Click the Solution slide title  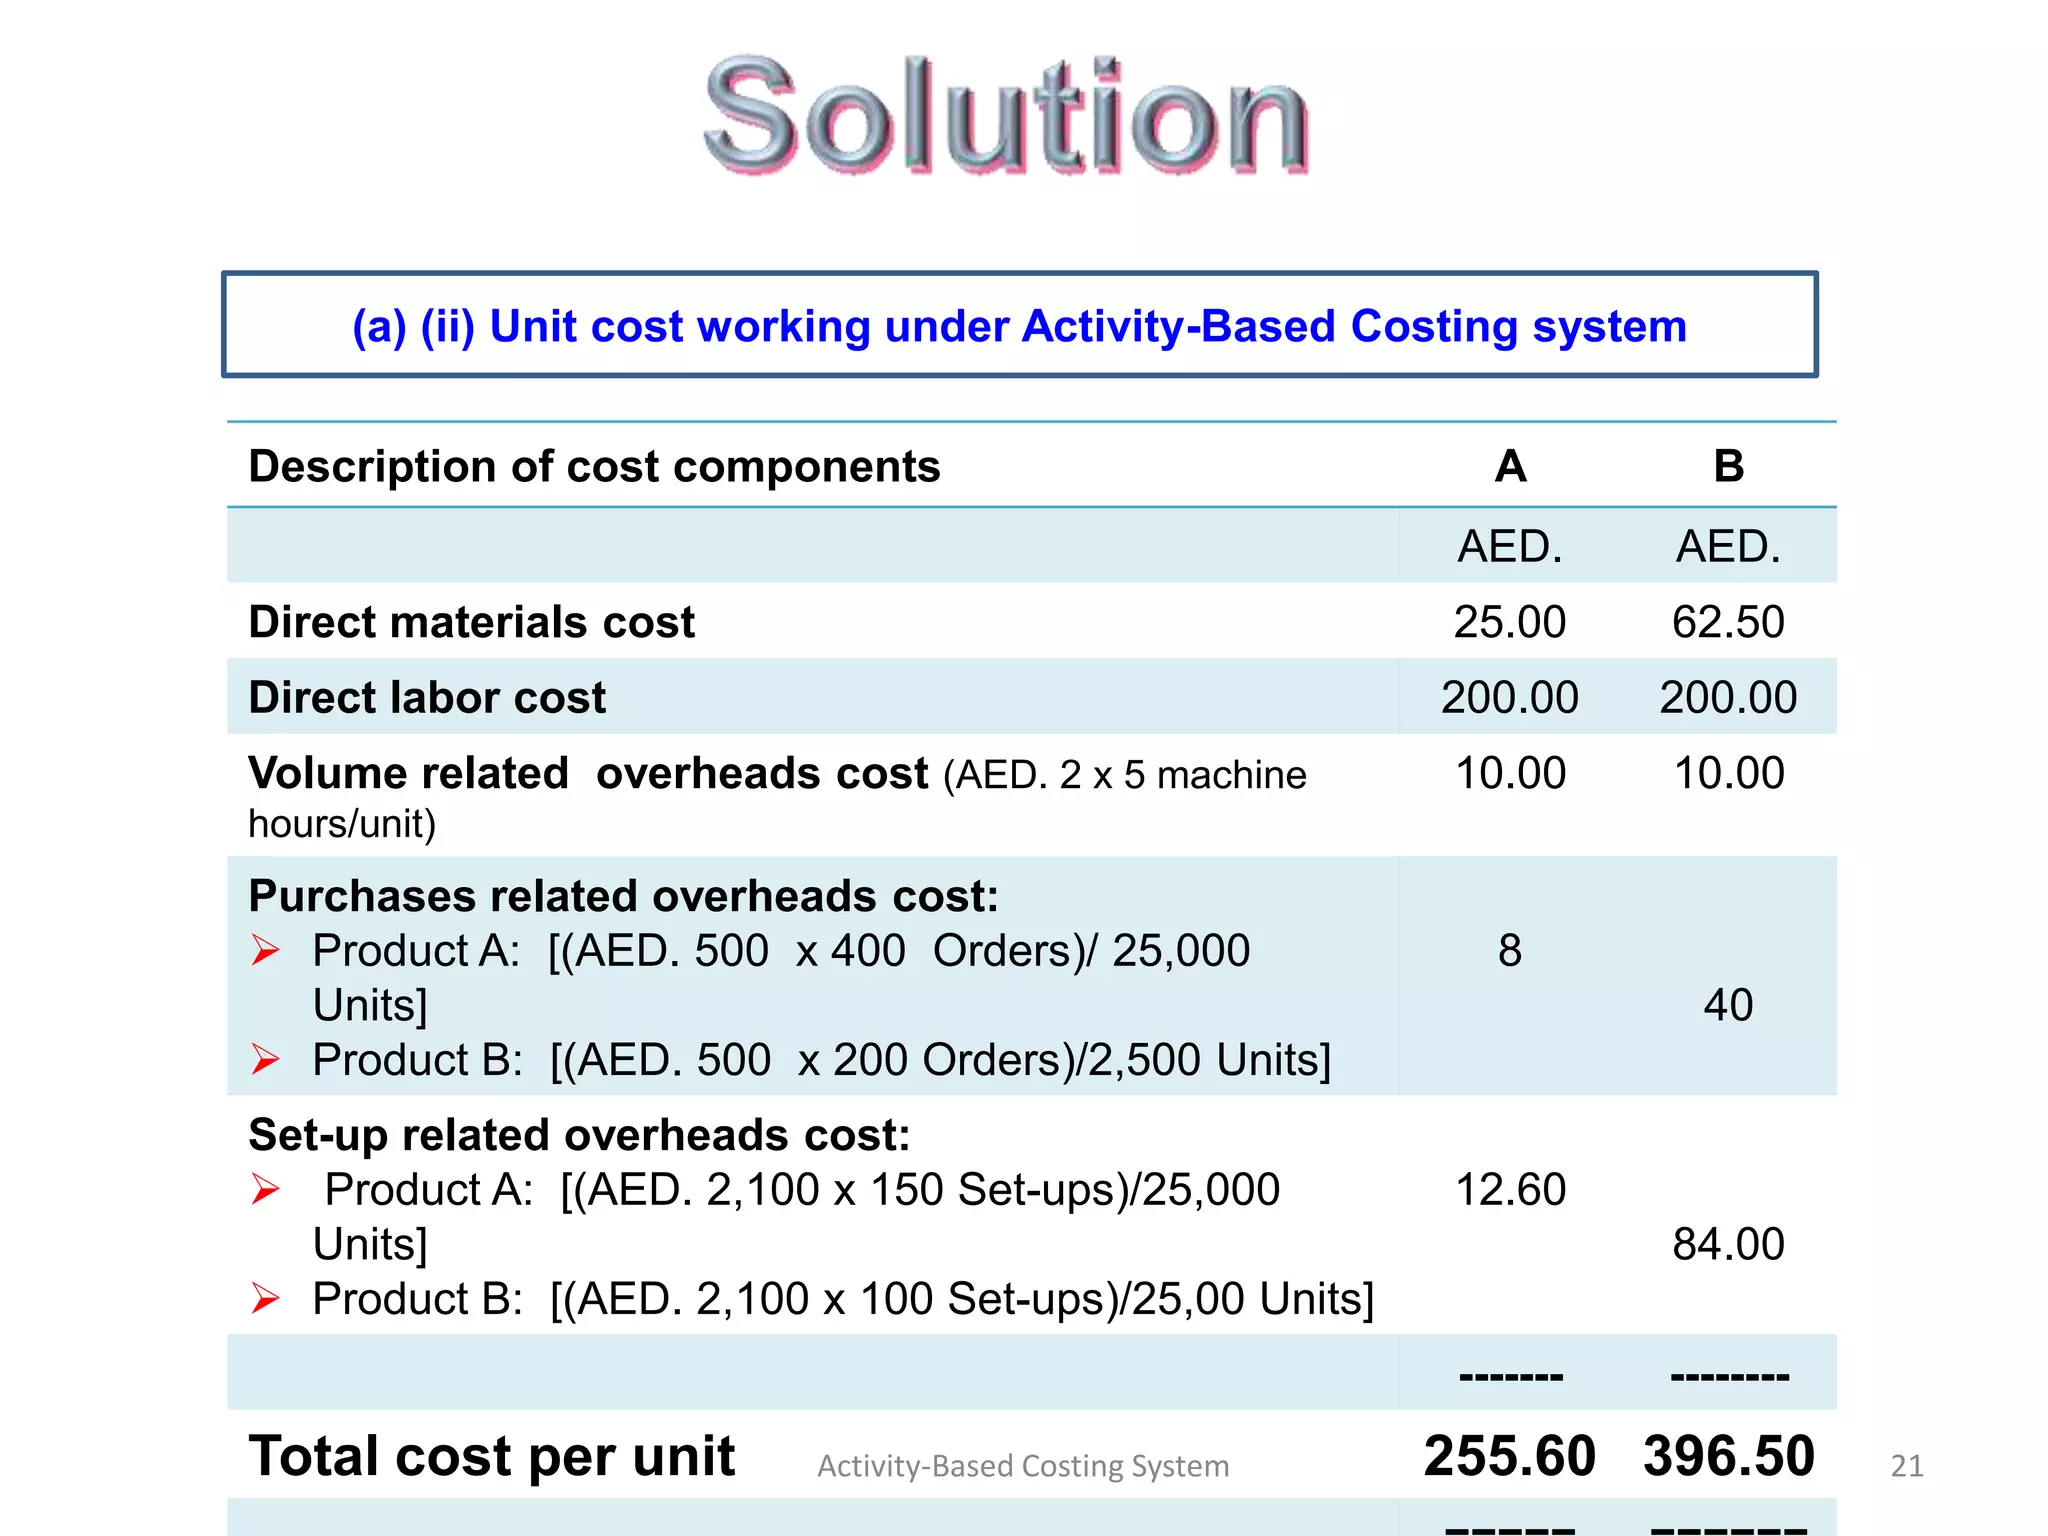tap(1006, 116)
